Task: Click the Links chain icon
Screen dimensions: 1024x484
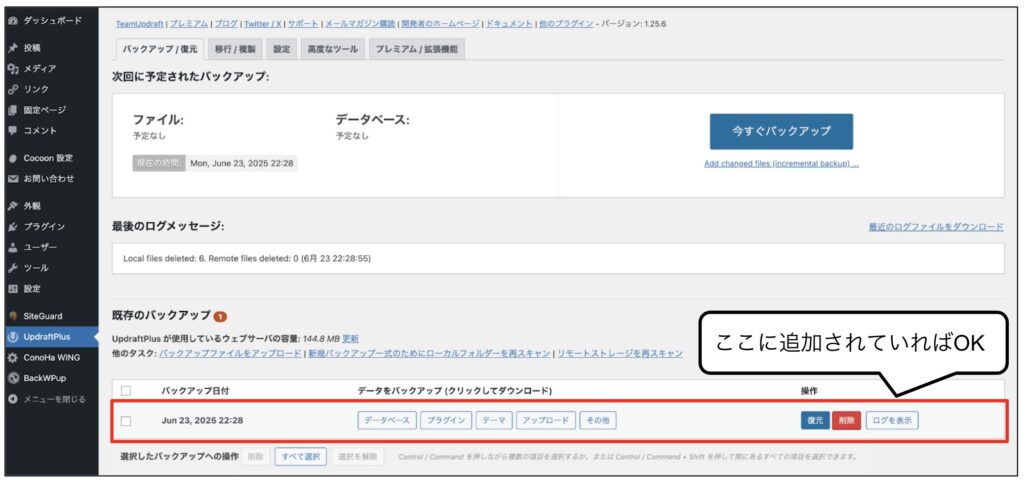Action: coord(12,89)
